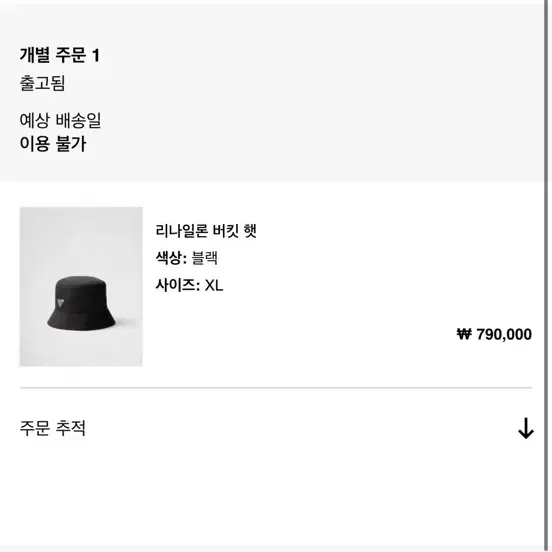The image size is (552, 552).
Task: Select the 이용 불가 delivery date text
Action: pos(53,143)
